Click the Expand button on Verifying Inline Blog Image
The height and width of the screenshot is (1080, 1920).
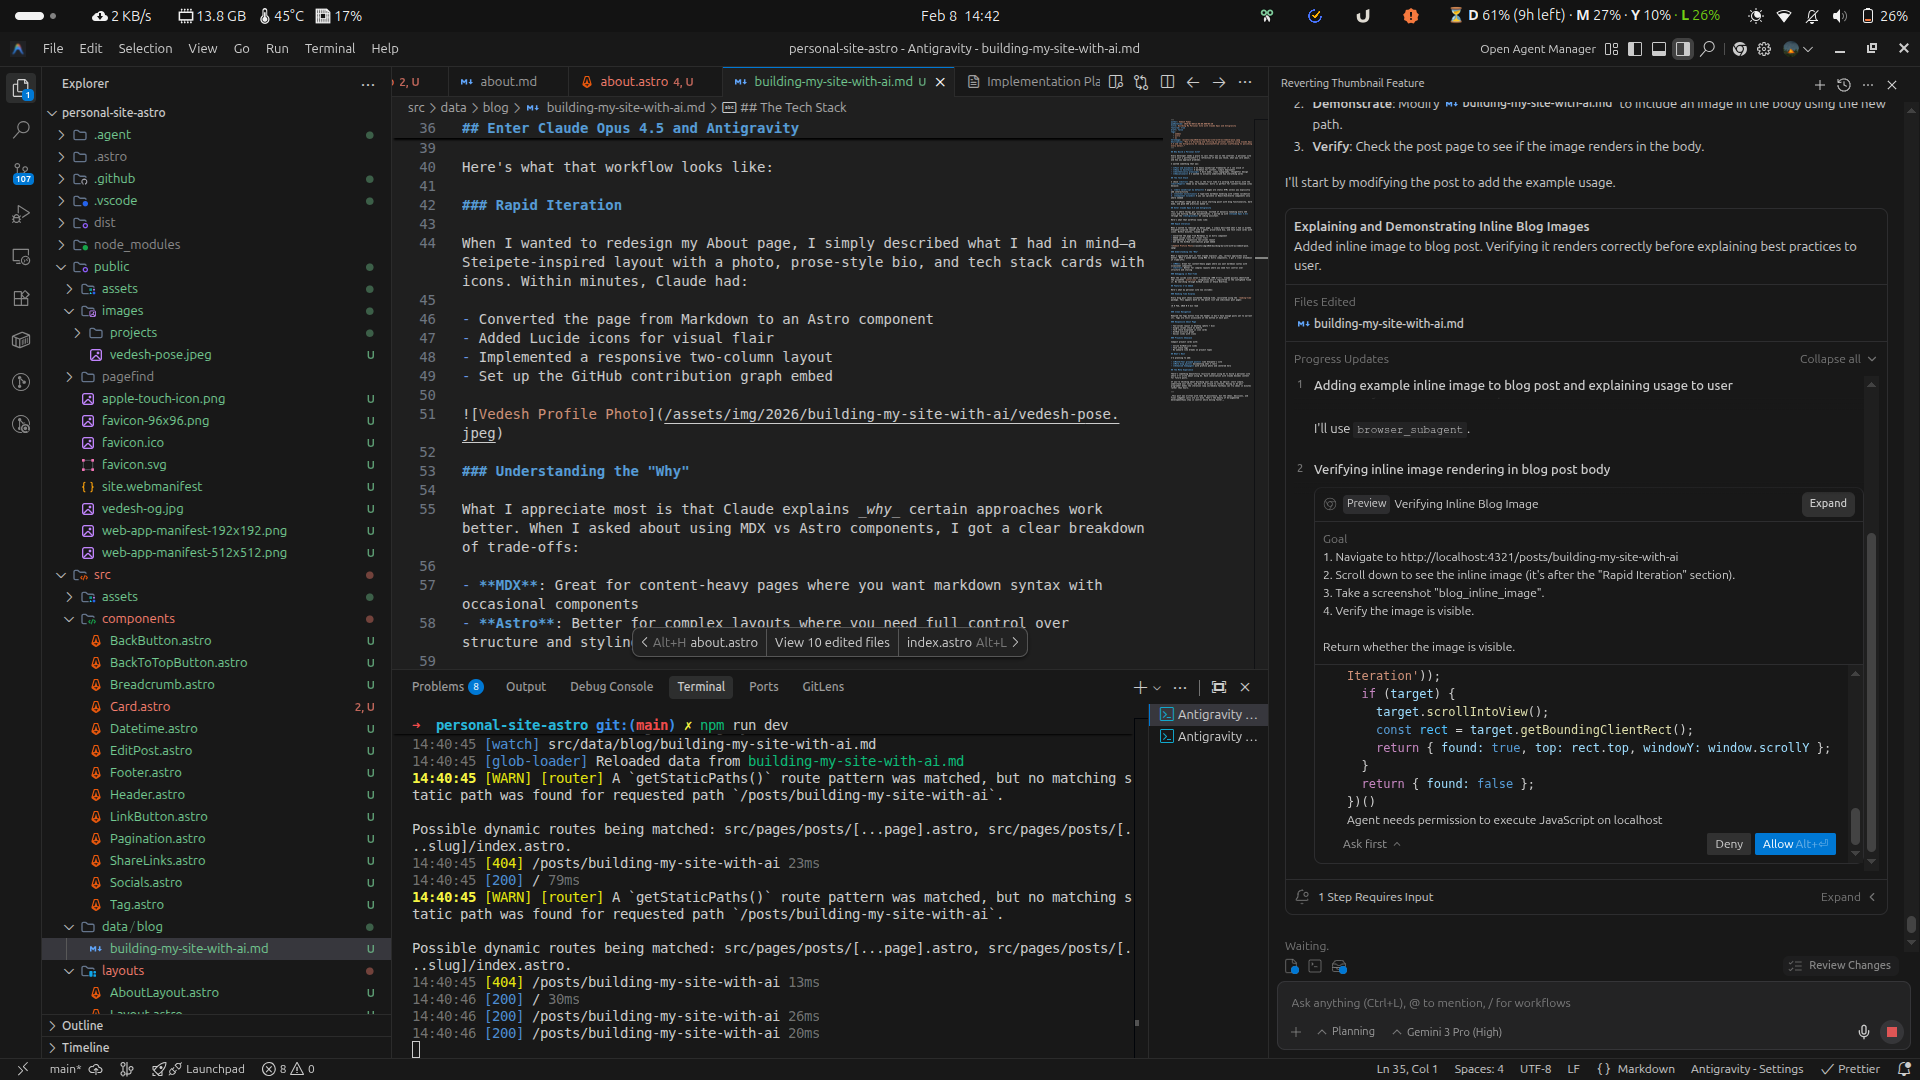pyautogui.click(x=1827, y=504)
